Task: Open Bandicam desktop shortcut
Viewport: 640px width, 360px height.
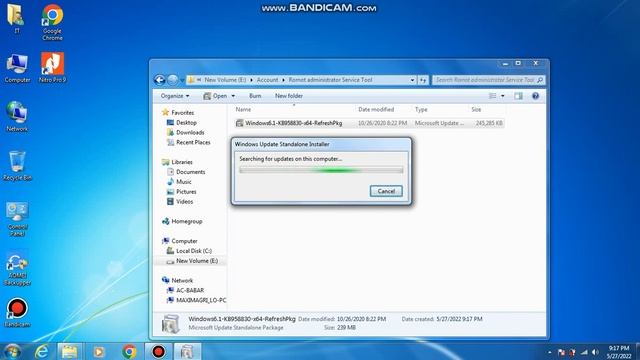Action: click(x=17, y=313)
